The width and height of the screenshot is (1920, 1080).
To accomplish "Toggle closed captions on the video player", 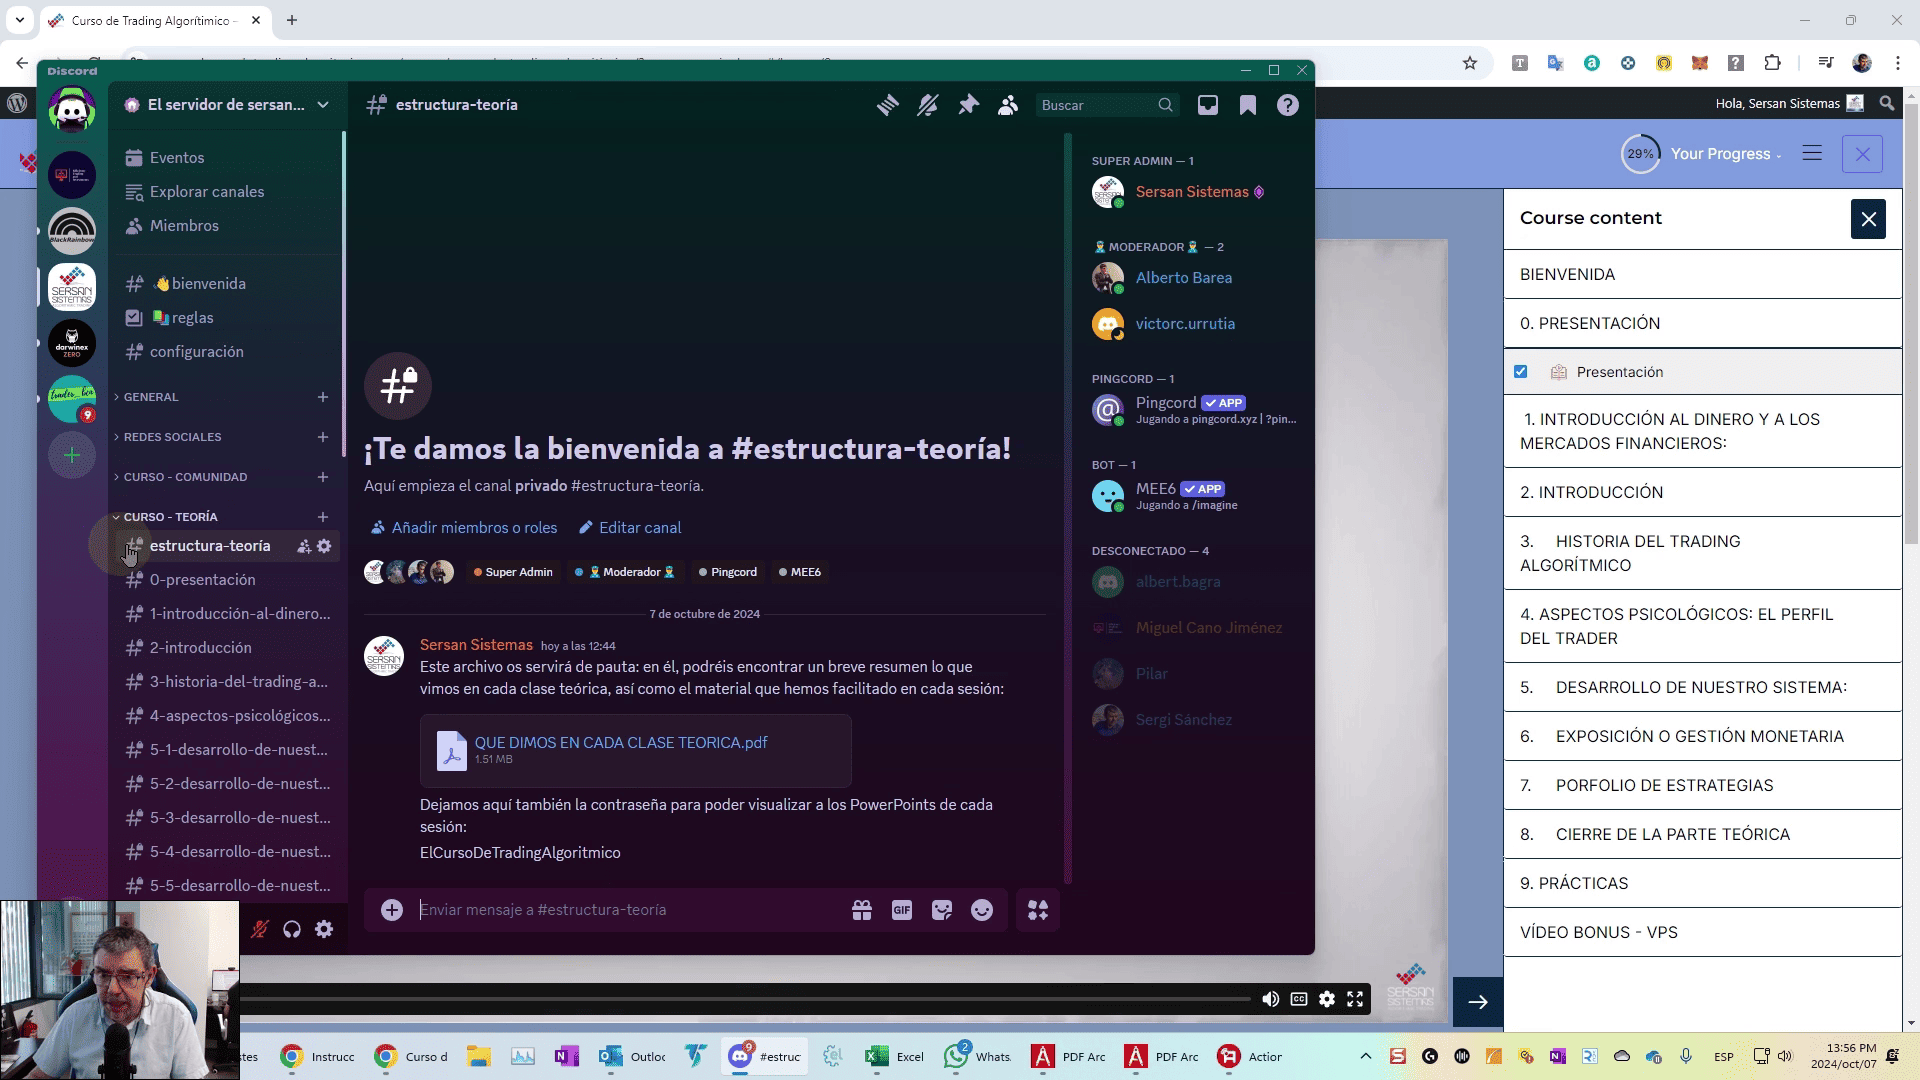I will pyautogui.click(x=1299, y=999).
